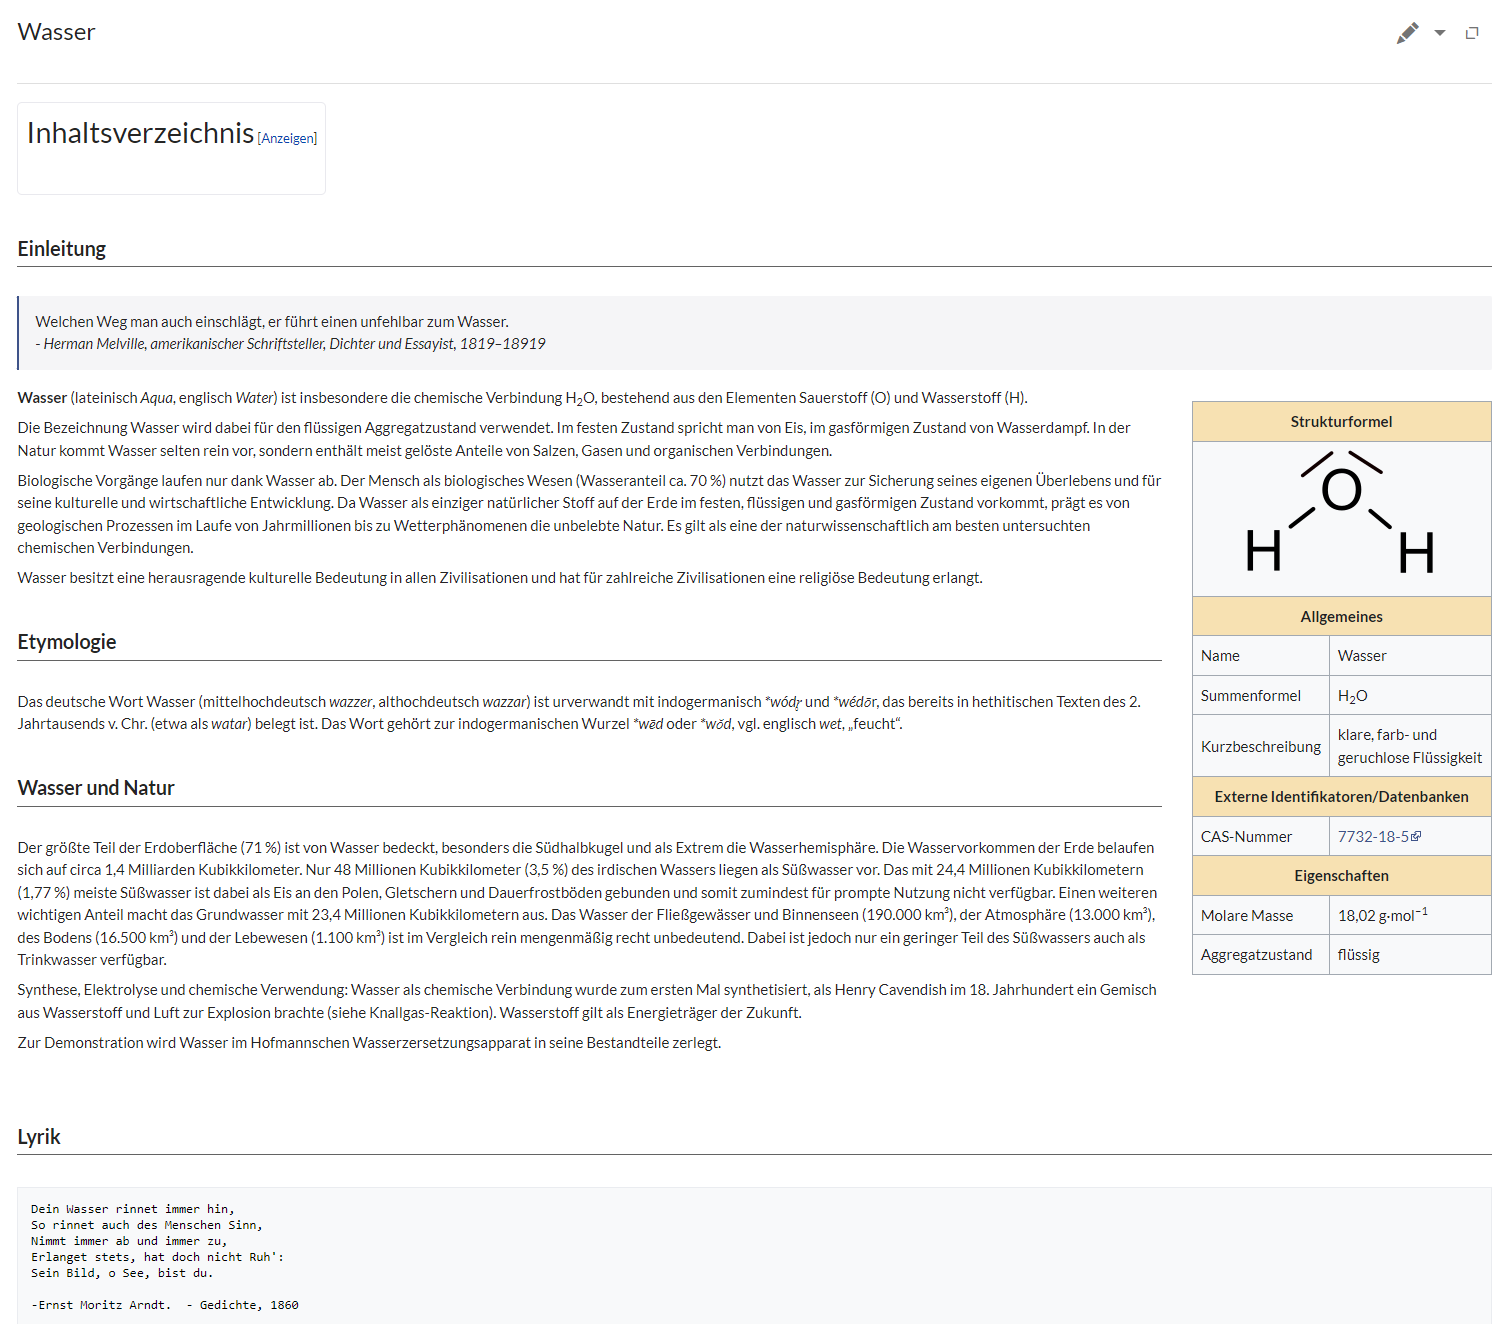1511x1324 pixels.
Task: Open the dropdown arrow beside the pencil
Action: coord(1439,33)
